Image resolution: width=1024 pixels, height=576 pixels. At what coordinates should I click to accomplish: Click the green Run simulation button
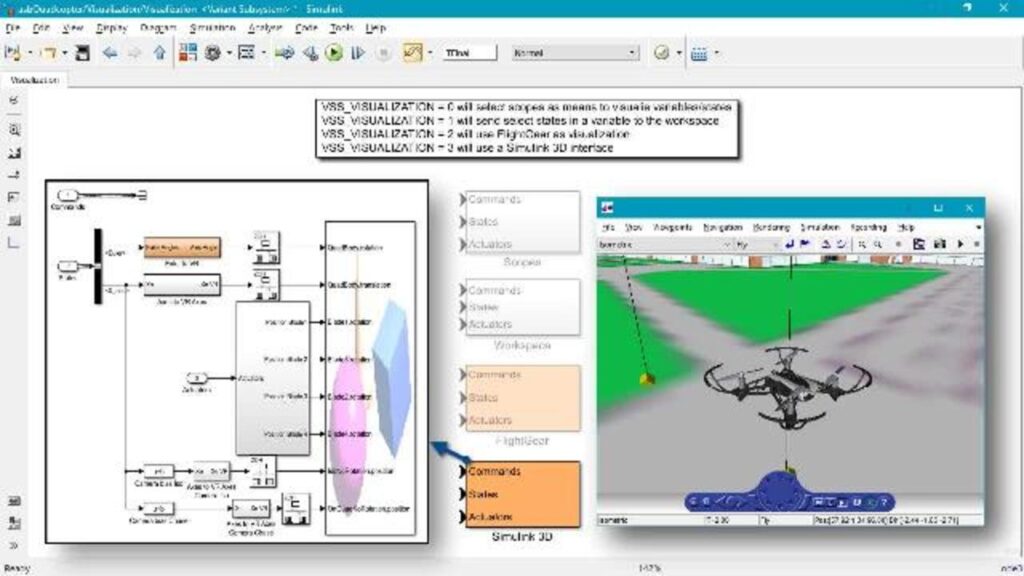[x=334, y=53]
